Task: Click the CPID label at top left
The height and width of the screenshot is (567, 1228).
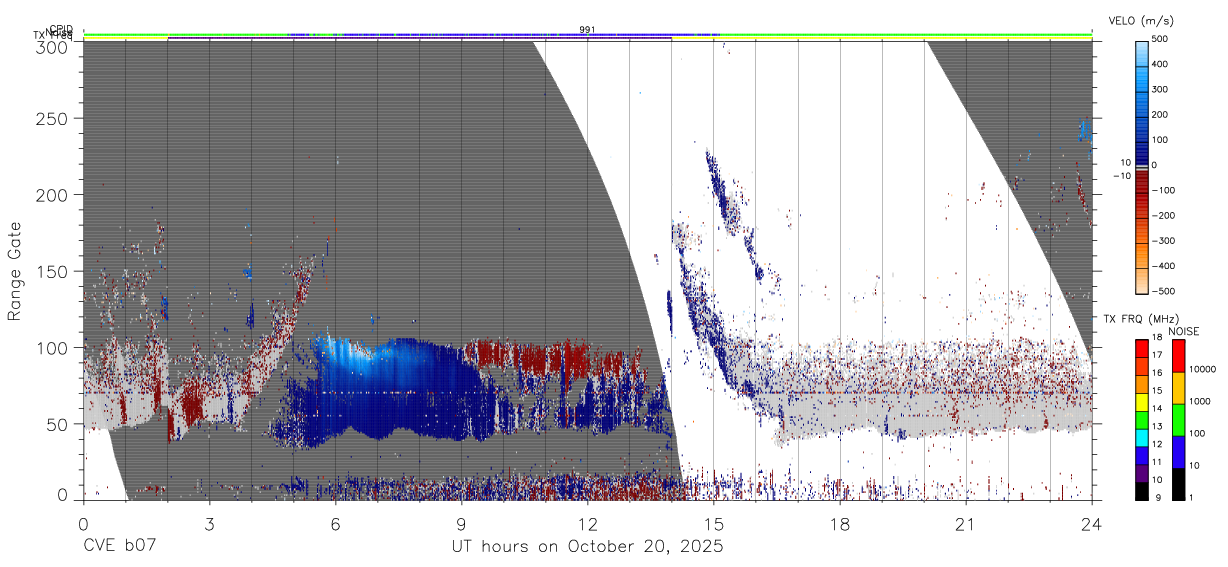Action: [61, 29]
